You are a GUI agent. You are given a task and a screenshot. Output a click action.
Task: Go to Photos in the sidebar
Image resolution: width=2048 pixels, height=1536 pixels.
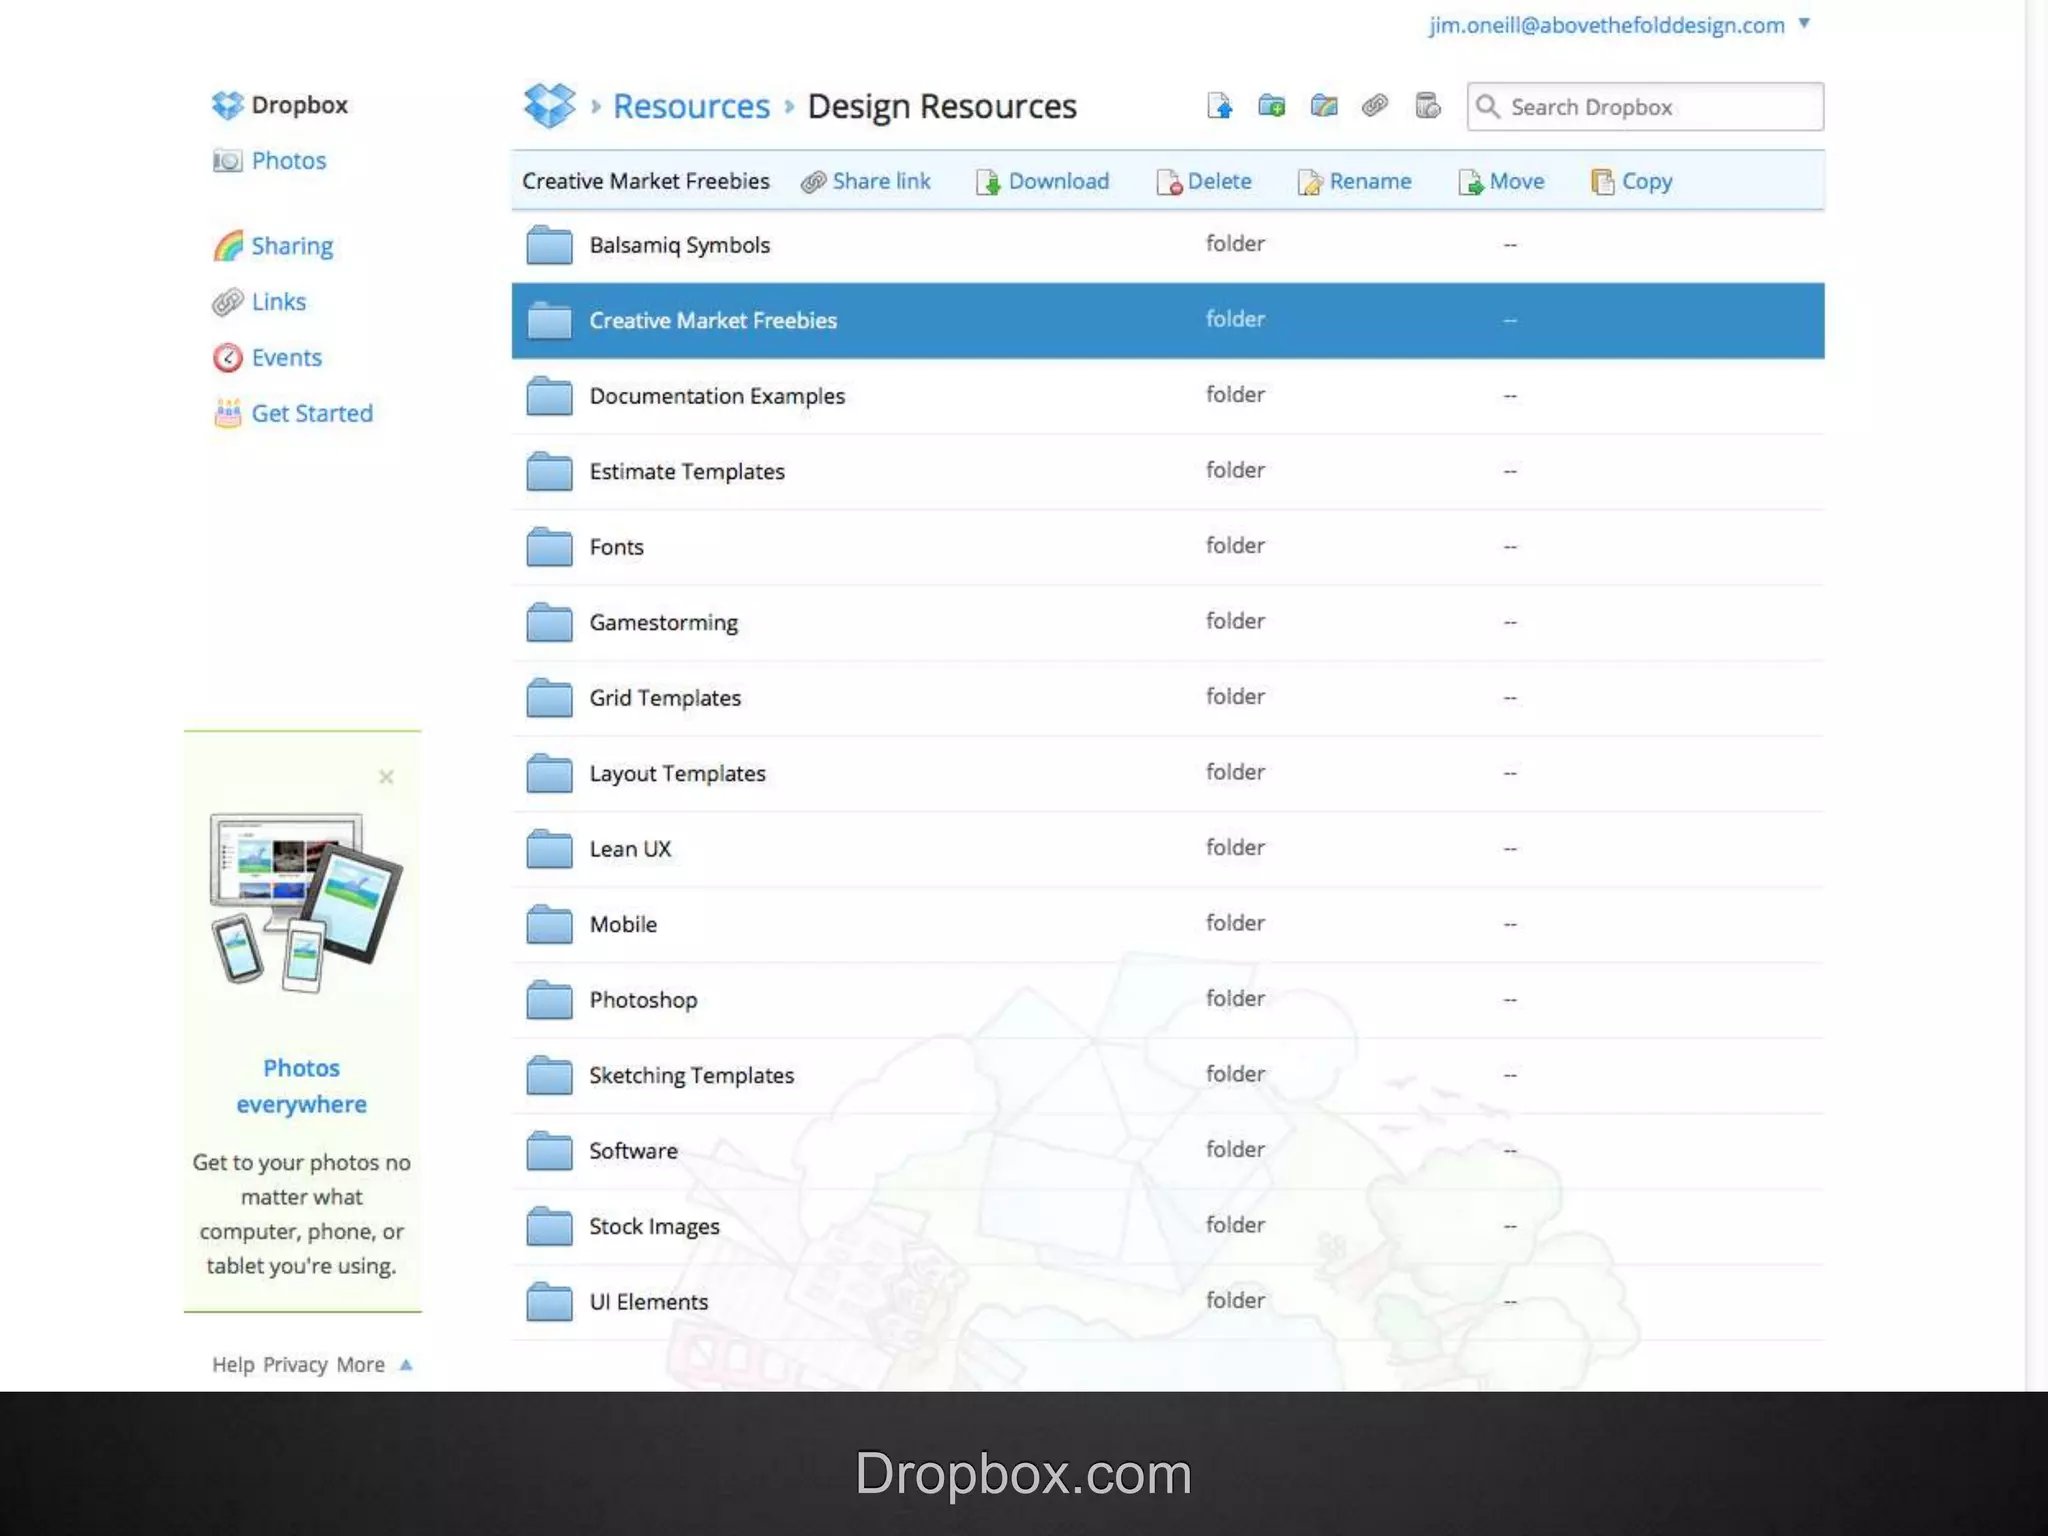pos(270,161)
